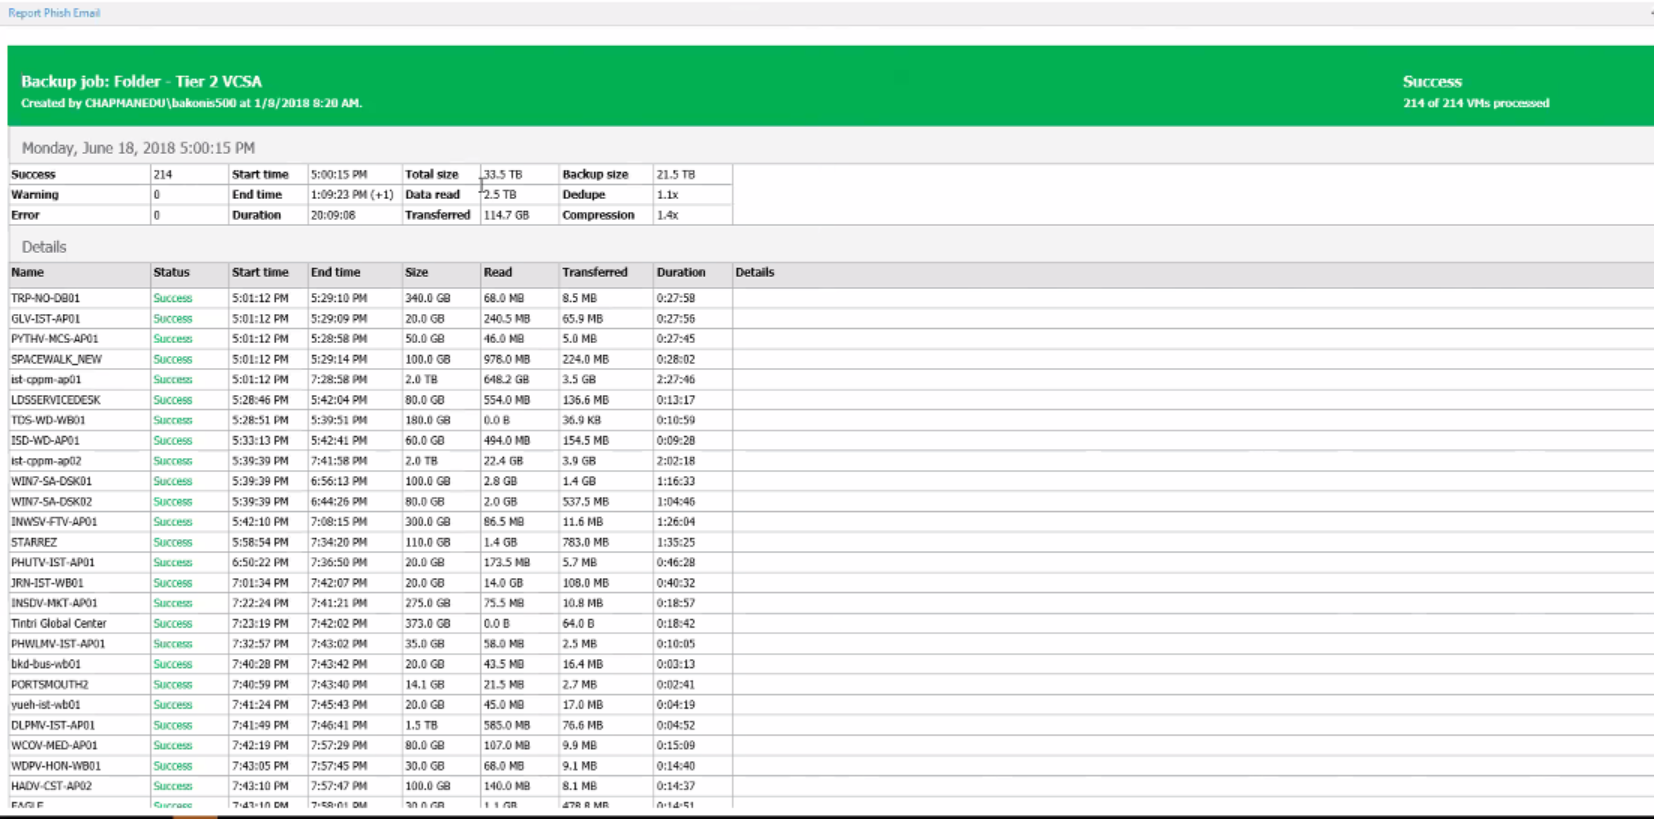Click the date heading Monday, June 18, 2018
The image size is (1654, 819).
(x=138, y=148)
